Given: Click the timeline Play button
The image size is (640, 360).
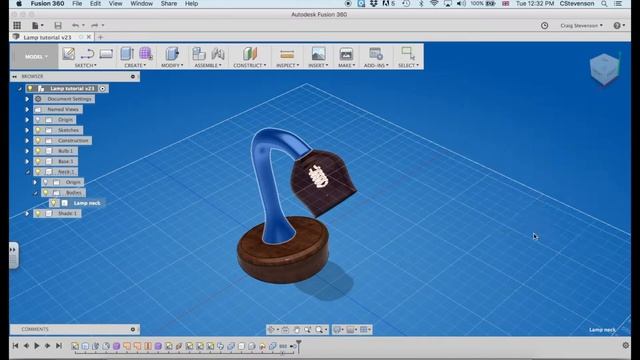Looking at the screenshot, I should coord(37,346).
